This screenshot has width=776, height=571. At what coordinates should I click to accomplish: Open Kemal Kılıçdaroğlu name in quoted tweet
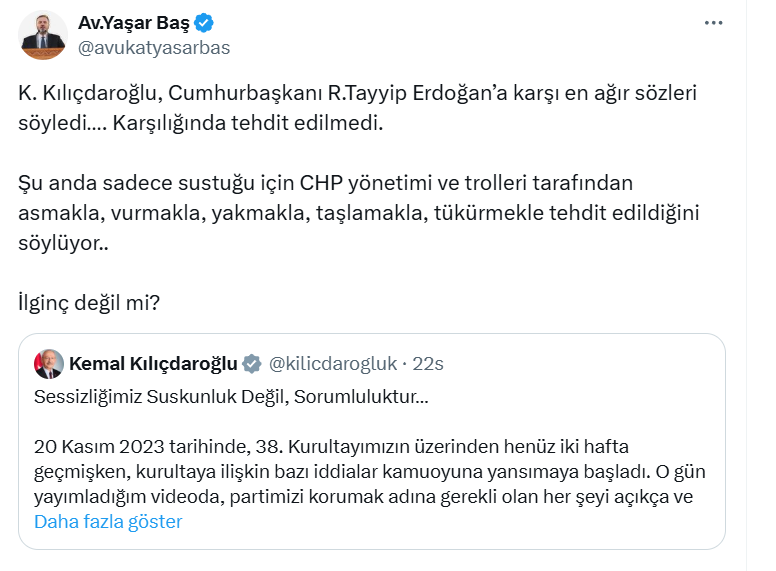153,363
